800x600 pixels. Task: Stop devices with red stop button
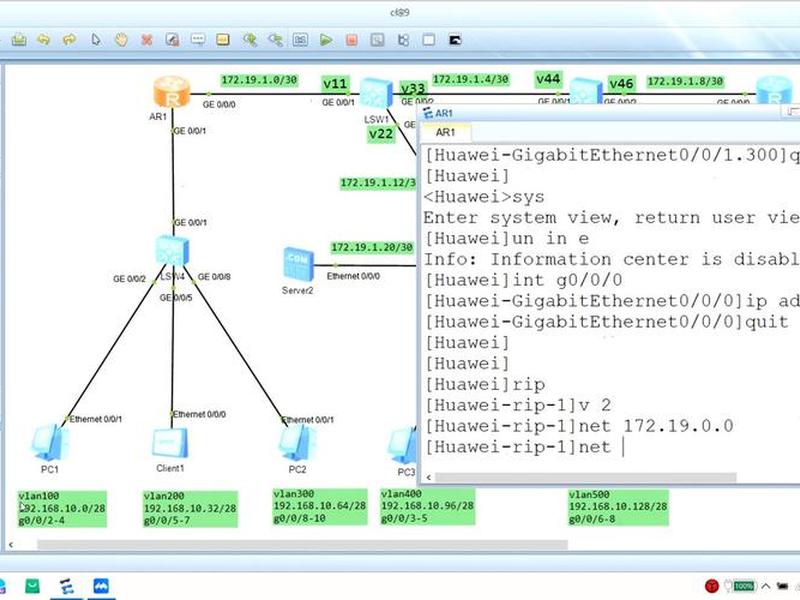click(x=352, y=39)
